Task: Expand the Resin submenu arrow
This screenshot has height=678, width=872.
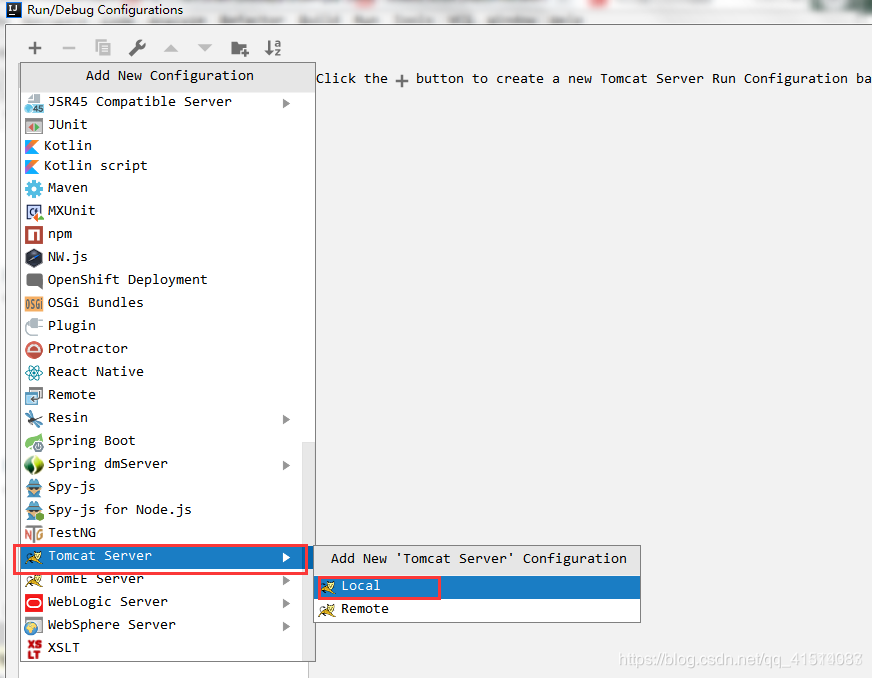Action: (x=286, y=419)
